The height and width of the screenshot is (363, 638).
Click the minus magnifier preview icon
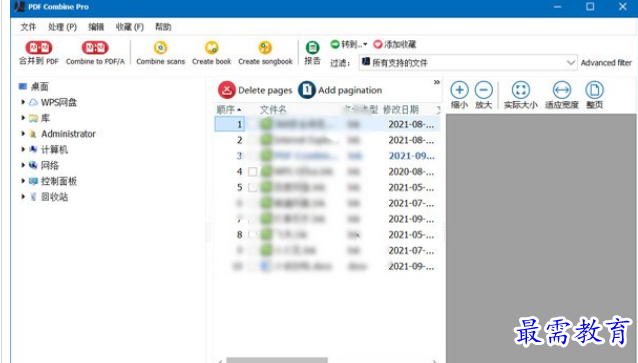click(483, 90)
